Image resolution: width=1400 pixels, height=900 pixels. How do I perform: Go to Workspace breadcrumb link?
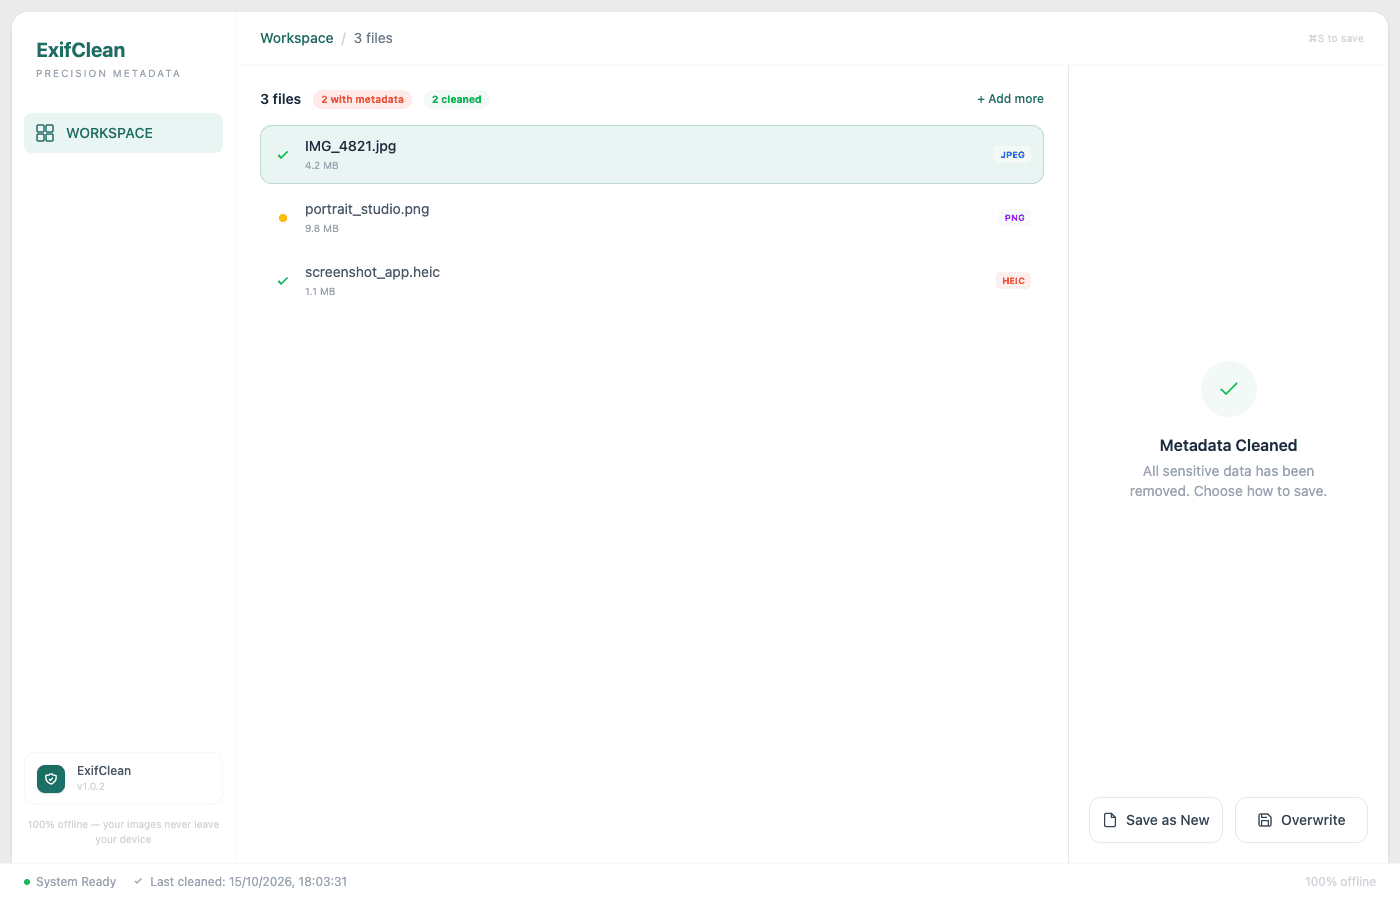click(x=297, y=38)
